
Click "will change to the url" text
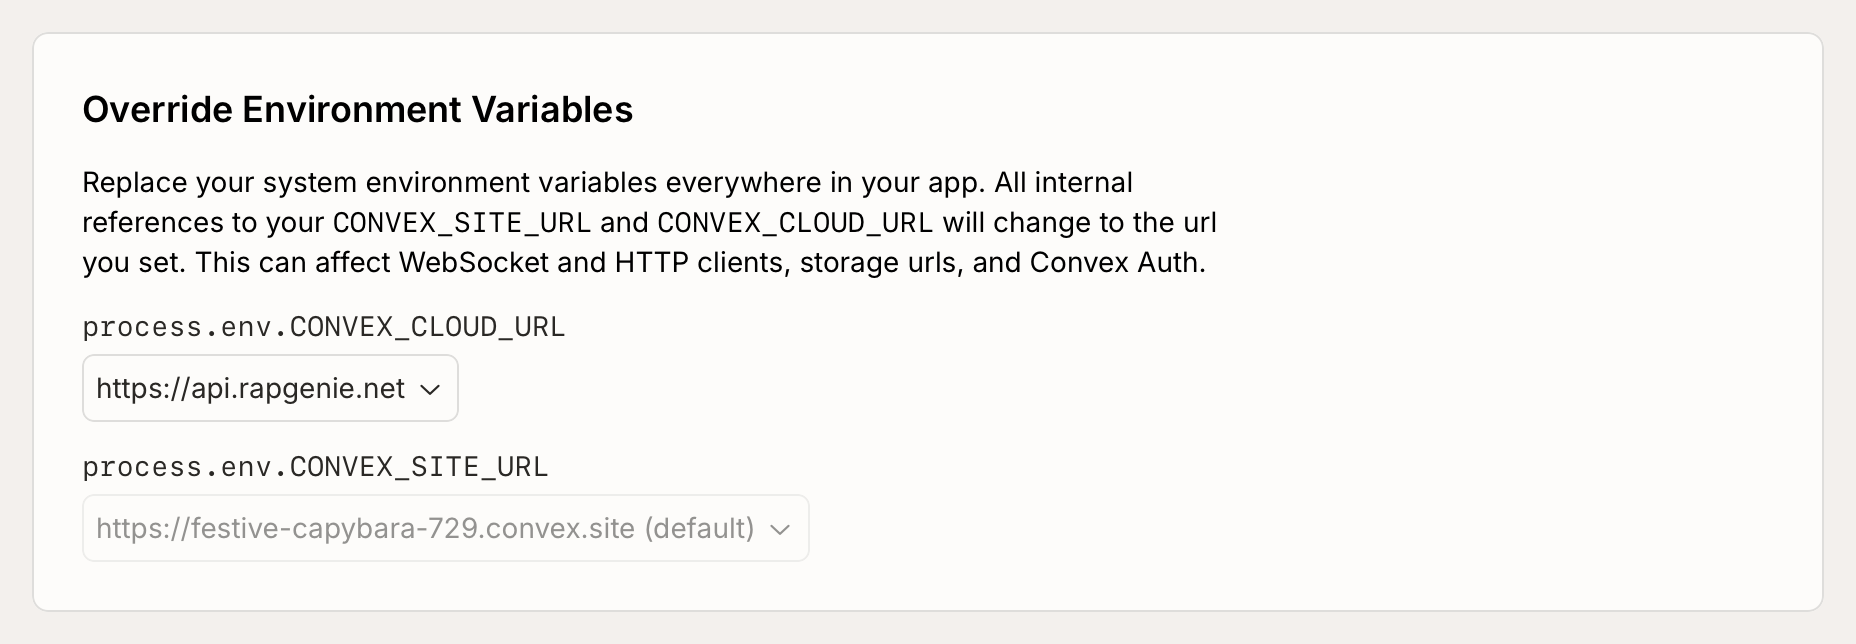tap(1079, 222)
